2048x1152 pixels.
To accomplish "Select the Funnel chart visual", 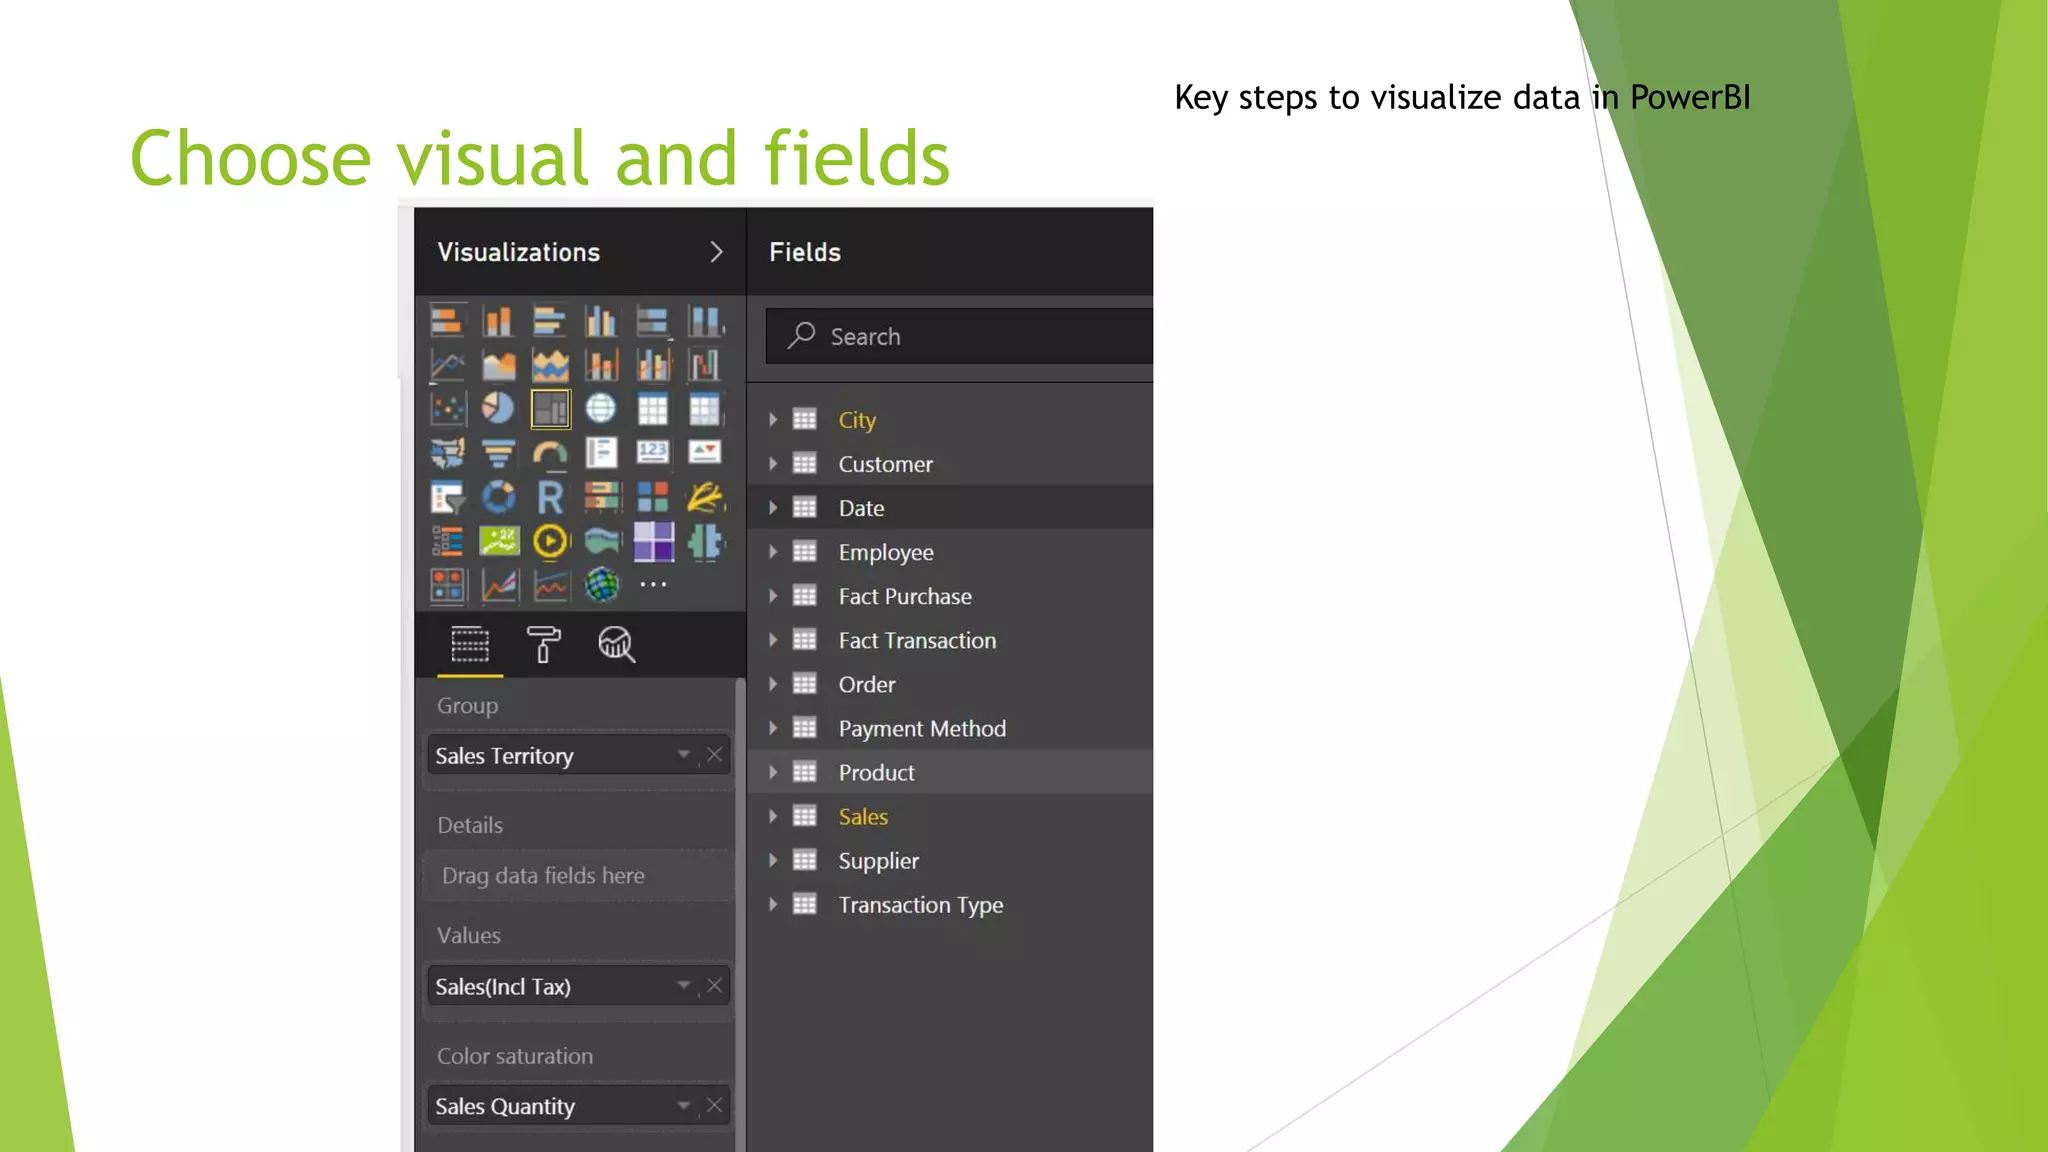I will pyautogui.click(x=498, y=453).
